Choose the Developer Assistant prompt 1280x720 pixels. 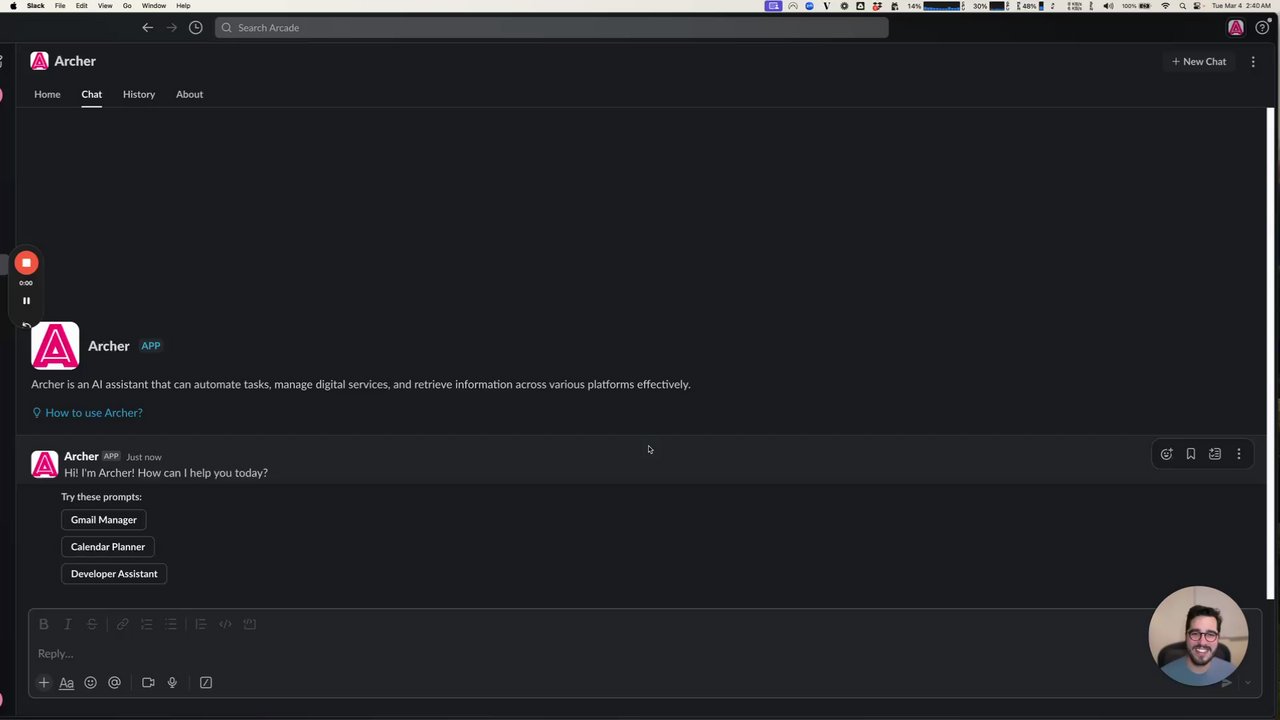tap(114, 574)
